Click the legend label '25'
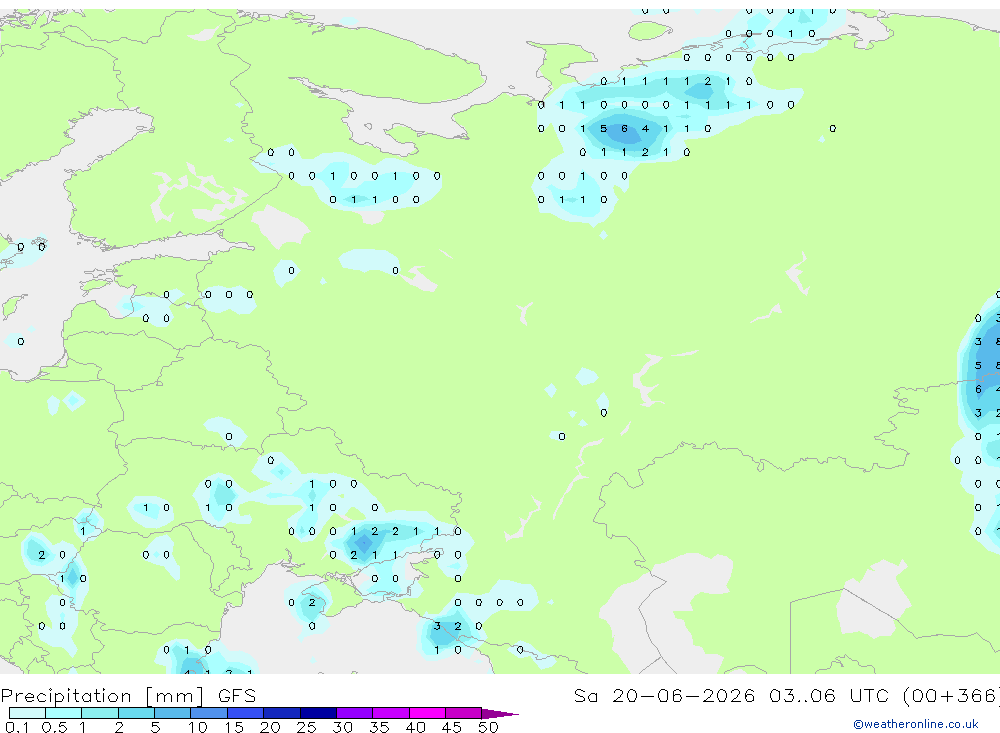The height and width of the screenshot is (733, 1000). [306, 727]
